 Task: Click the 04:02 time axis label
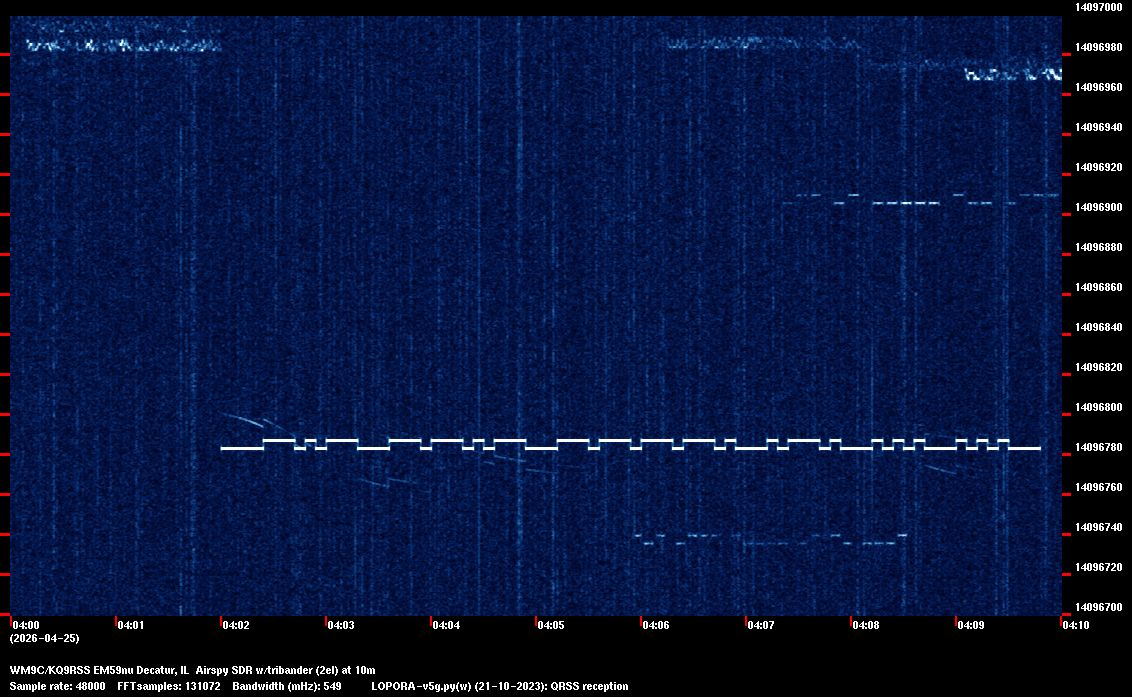pyautogui.click(x=236, y=626)
